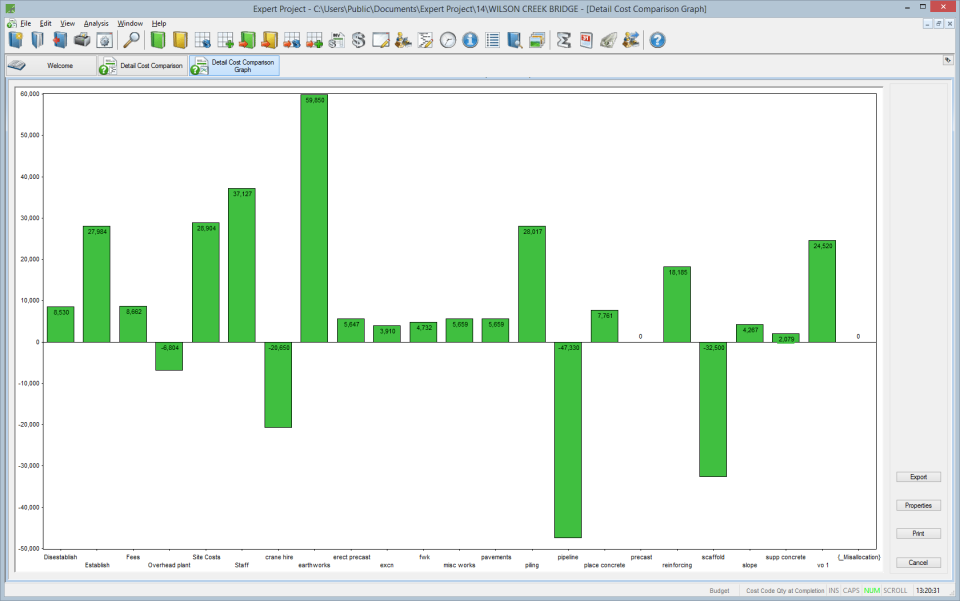Click the earthworks bar labeled 59,850
960x601 pixels.
pos(314,218)
